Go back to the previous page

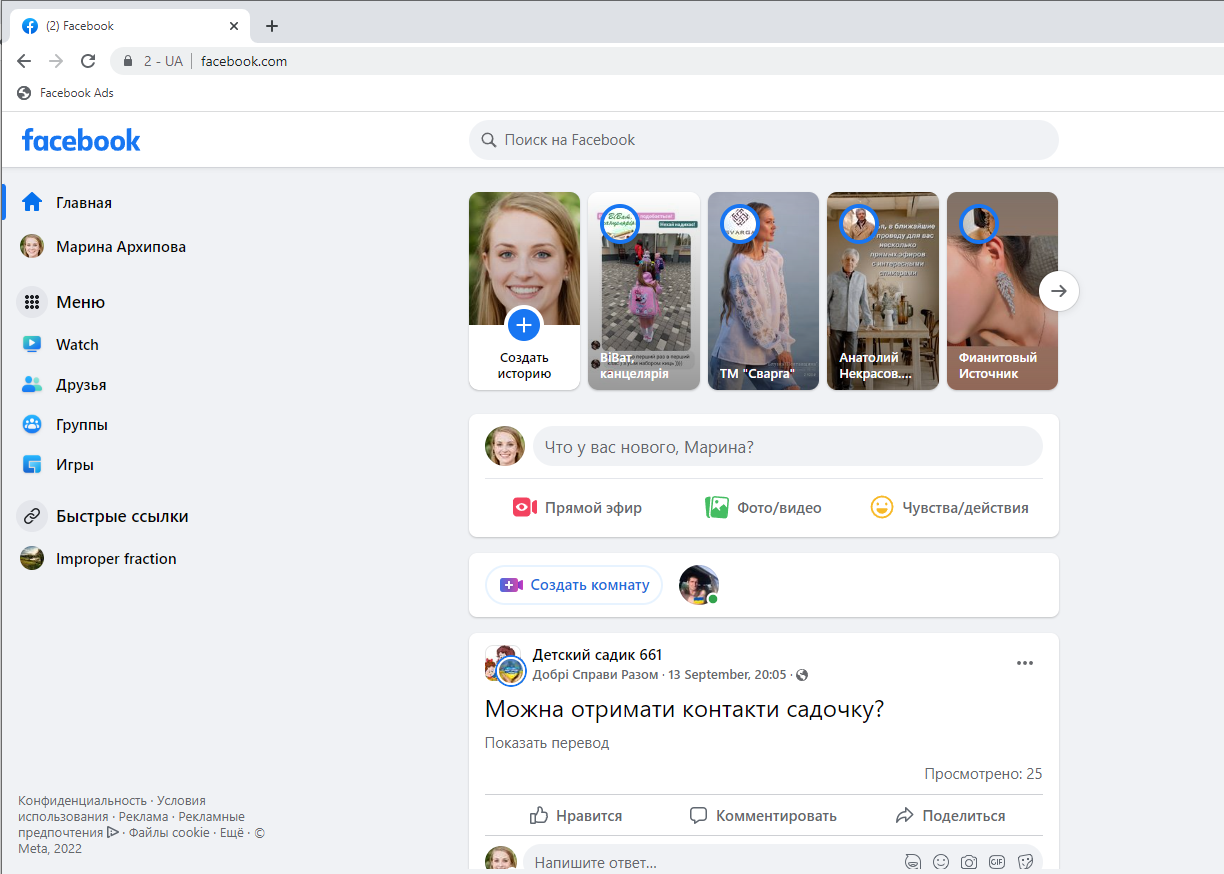24,61
